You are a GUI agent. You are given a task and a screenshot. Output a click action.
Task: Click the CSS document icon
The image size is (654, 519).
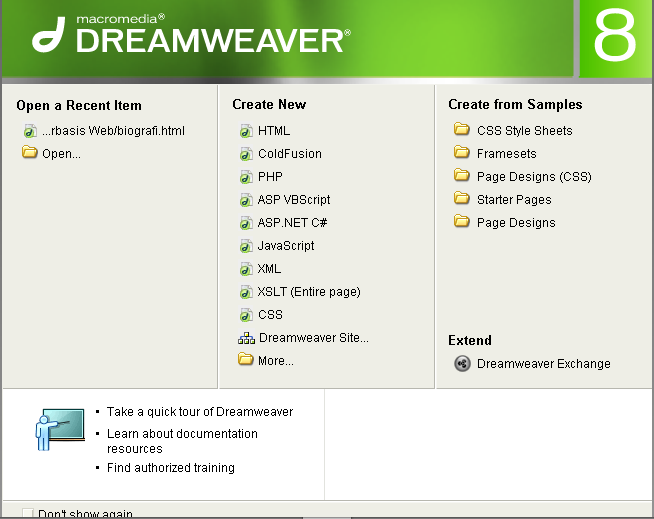coord(246,315)
